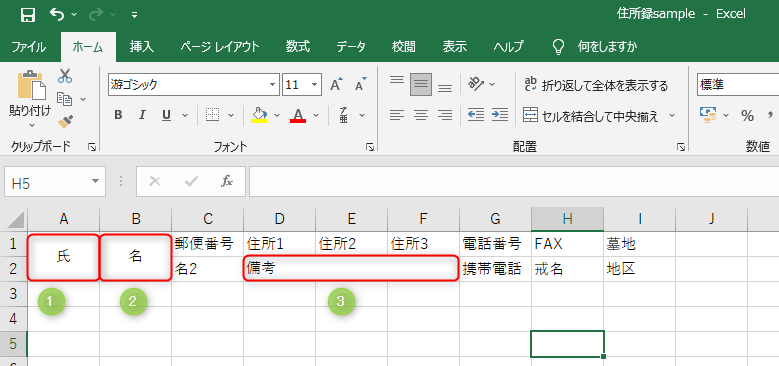Click the Center horizontal alignment icon
This screenshot has height=366, width=779.
tap(421, 115)
